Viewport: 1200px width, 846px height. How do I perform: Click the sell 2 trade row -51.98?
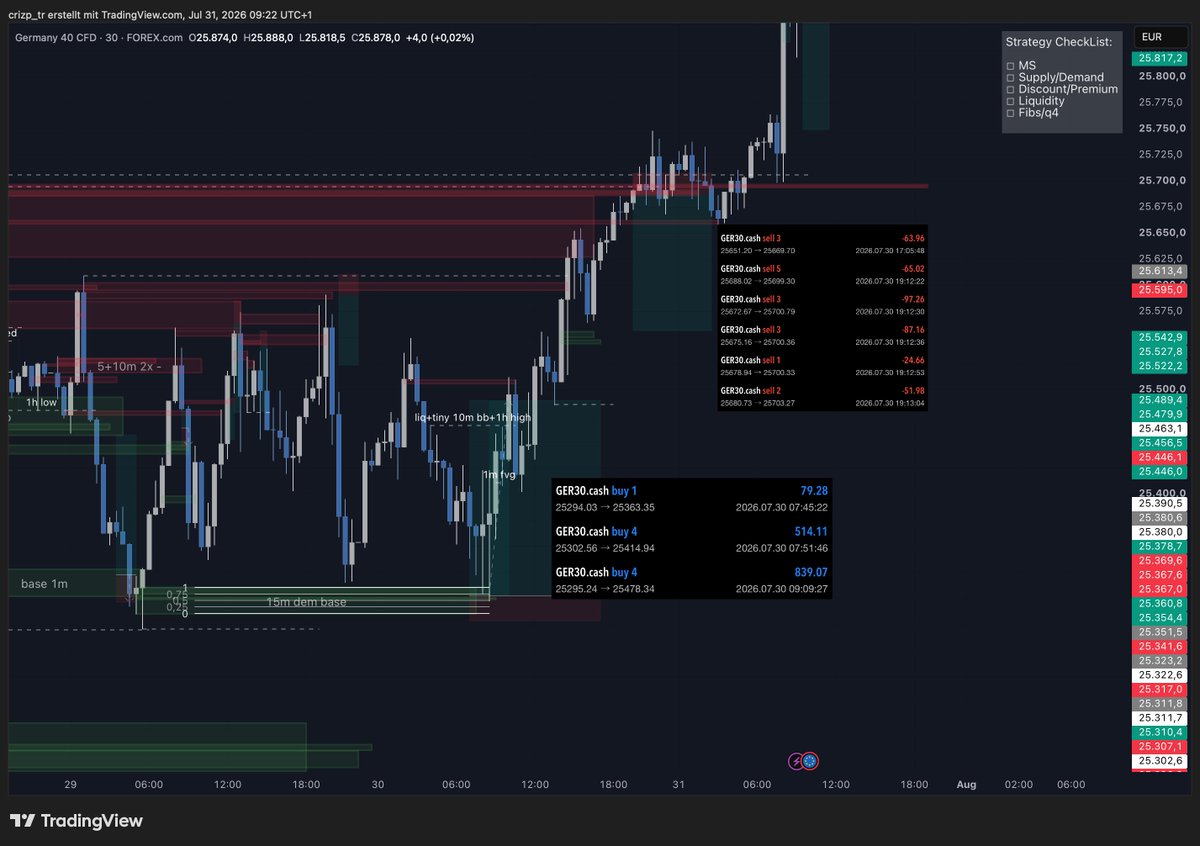coord(822,396)
